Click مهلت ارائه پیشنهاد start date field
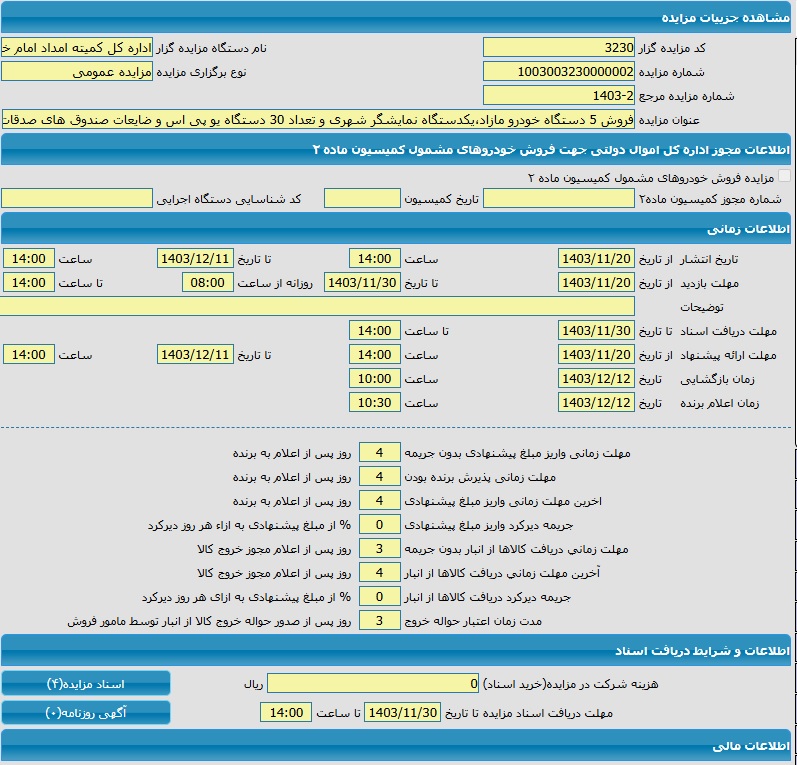 [x=596, y=354]
